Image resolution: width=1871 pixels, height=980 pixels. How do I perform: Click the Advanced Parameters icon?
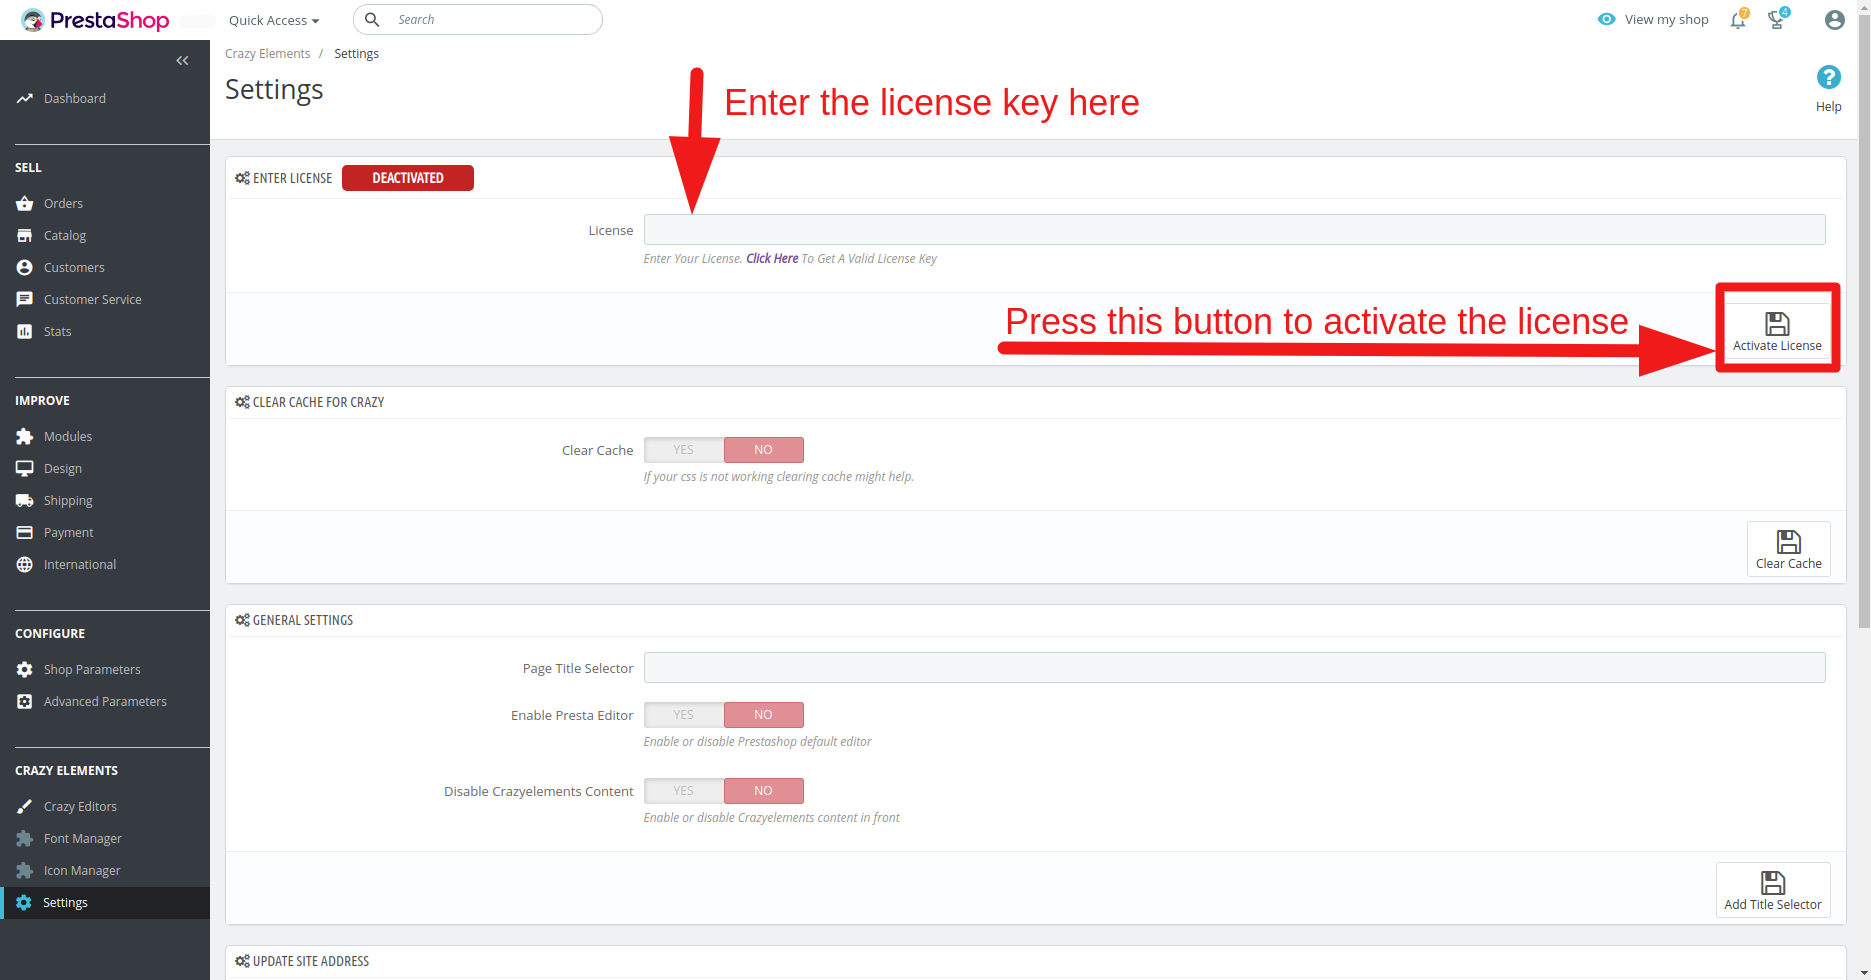pyautogui.click(x=25, y=701)
